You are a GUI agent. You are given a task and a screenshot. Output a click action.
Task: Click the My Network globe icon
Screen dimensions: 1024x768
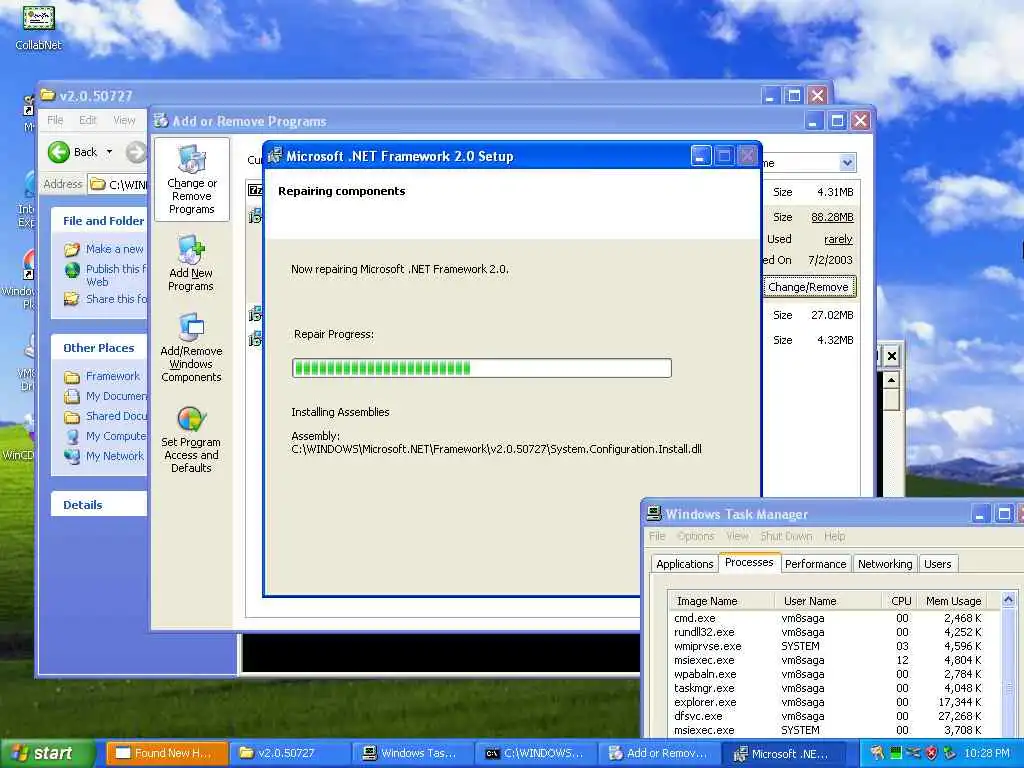coord(72,456)
